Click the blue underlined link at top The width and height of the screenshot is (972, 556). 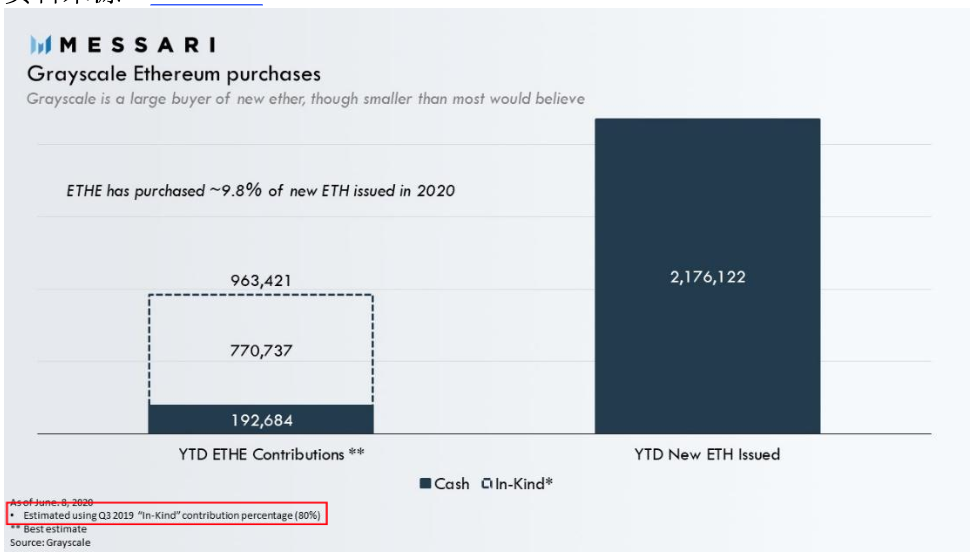click(206, 3)
